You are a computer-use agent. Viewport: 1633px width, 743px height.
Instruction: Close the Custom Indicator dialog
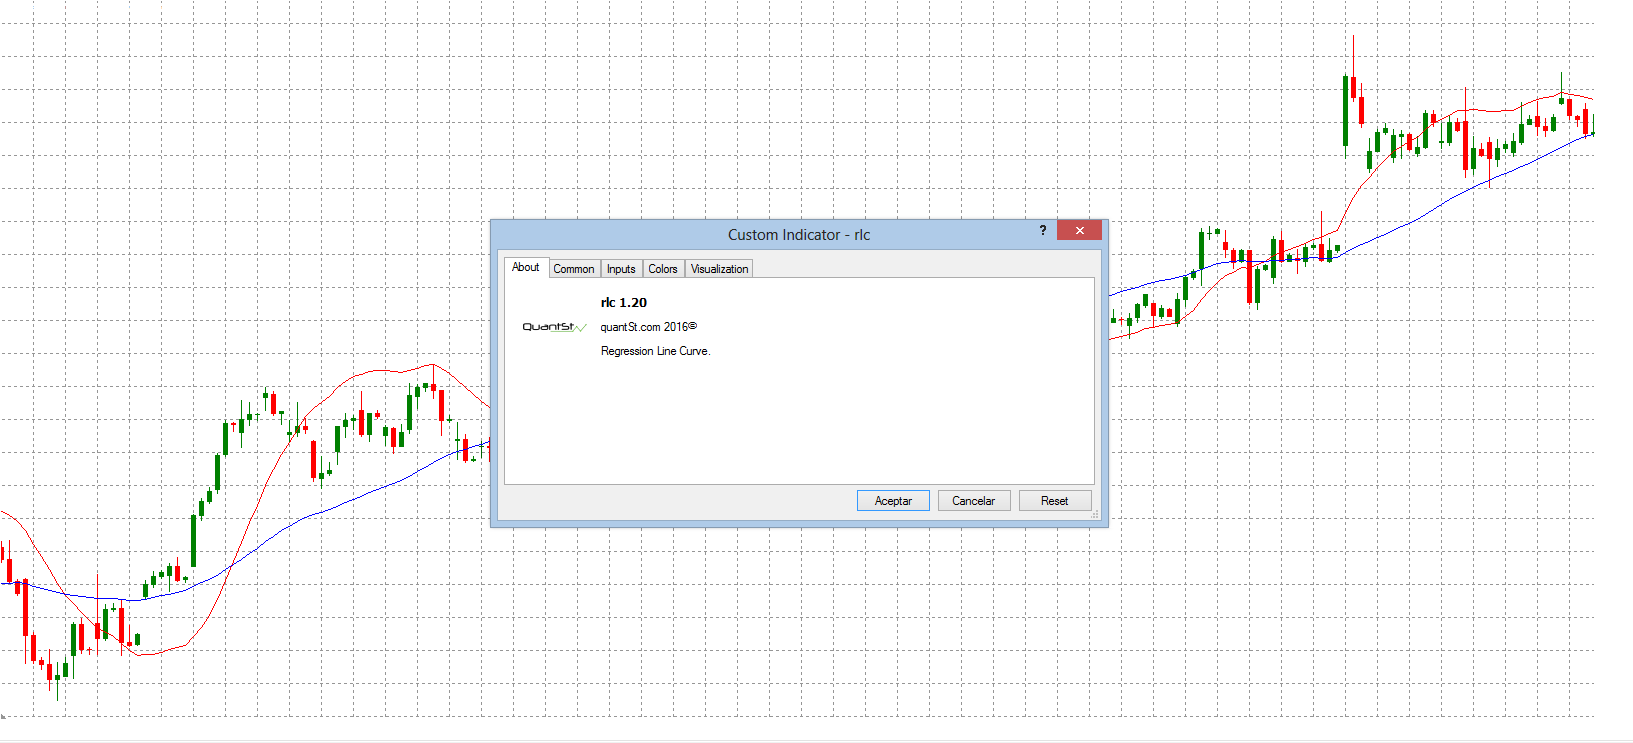point(1079,230)
